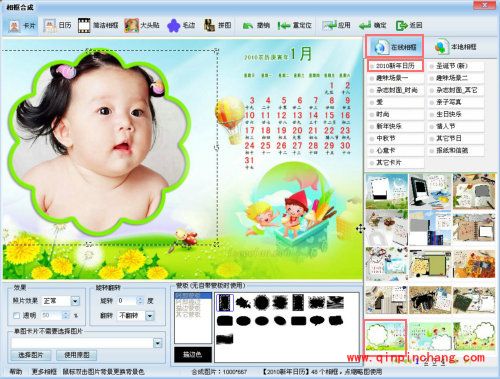Select the 心意卡 category
This screenshot has width=500, height=379.
coord(396,150)
